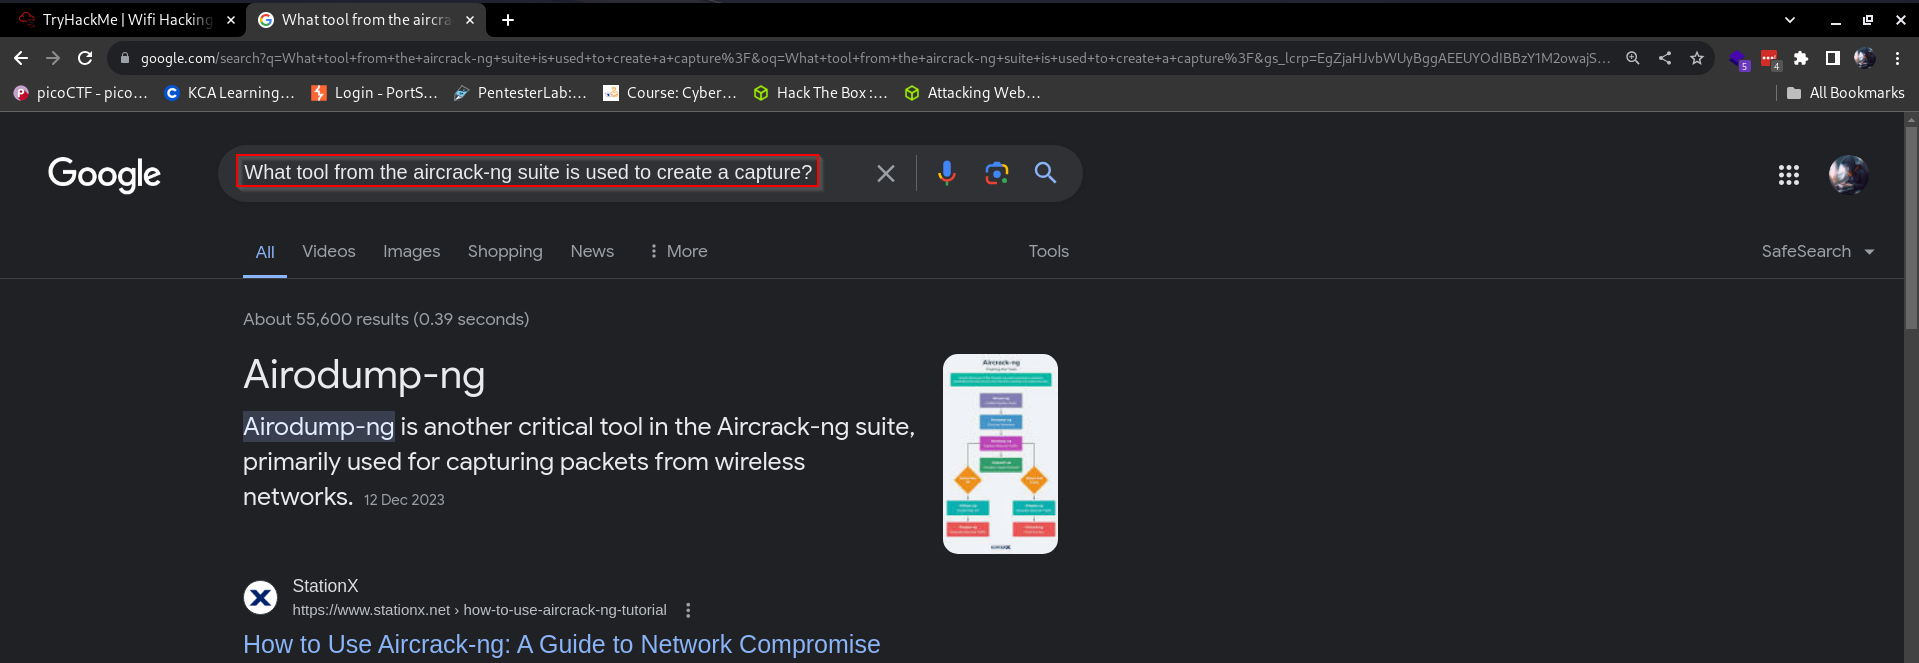Open a new browser tab
This screenshot has height=663, width=1919.
(x=508, y=20)
